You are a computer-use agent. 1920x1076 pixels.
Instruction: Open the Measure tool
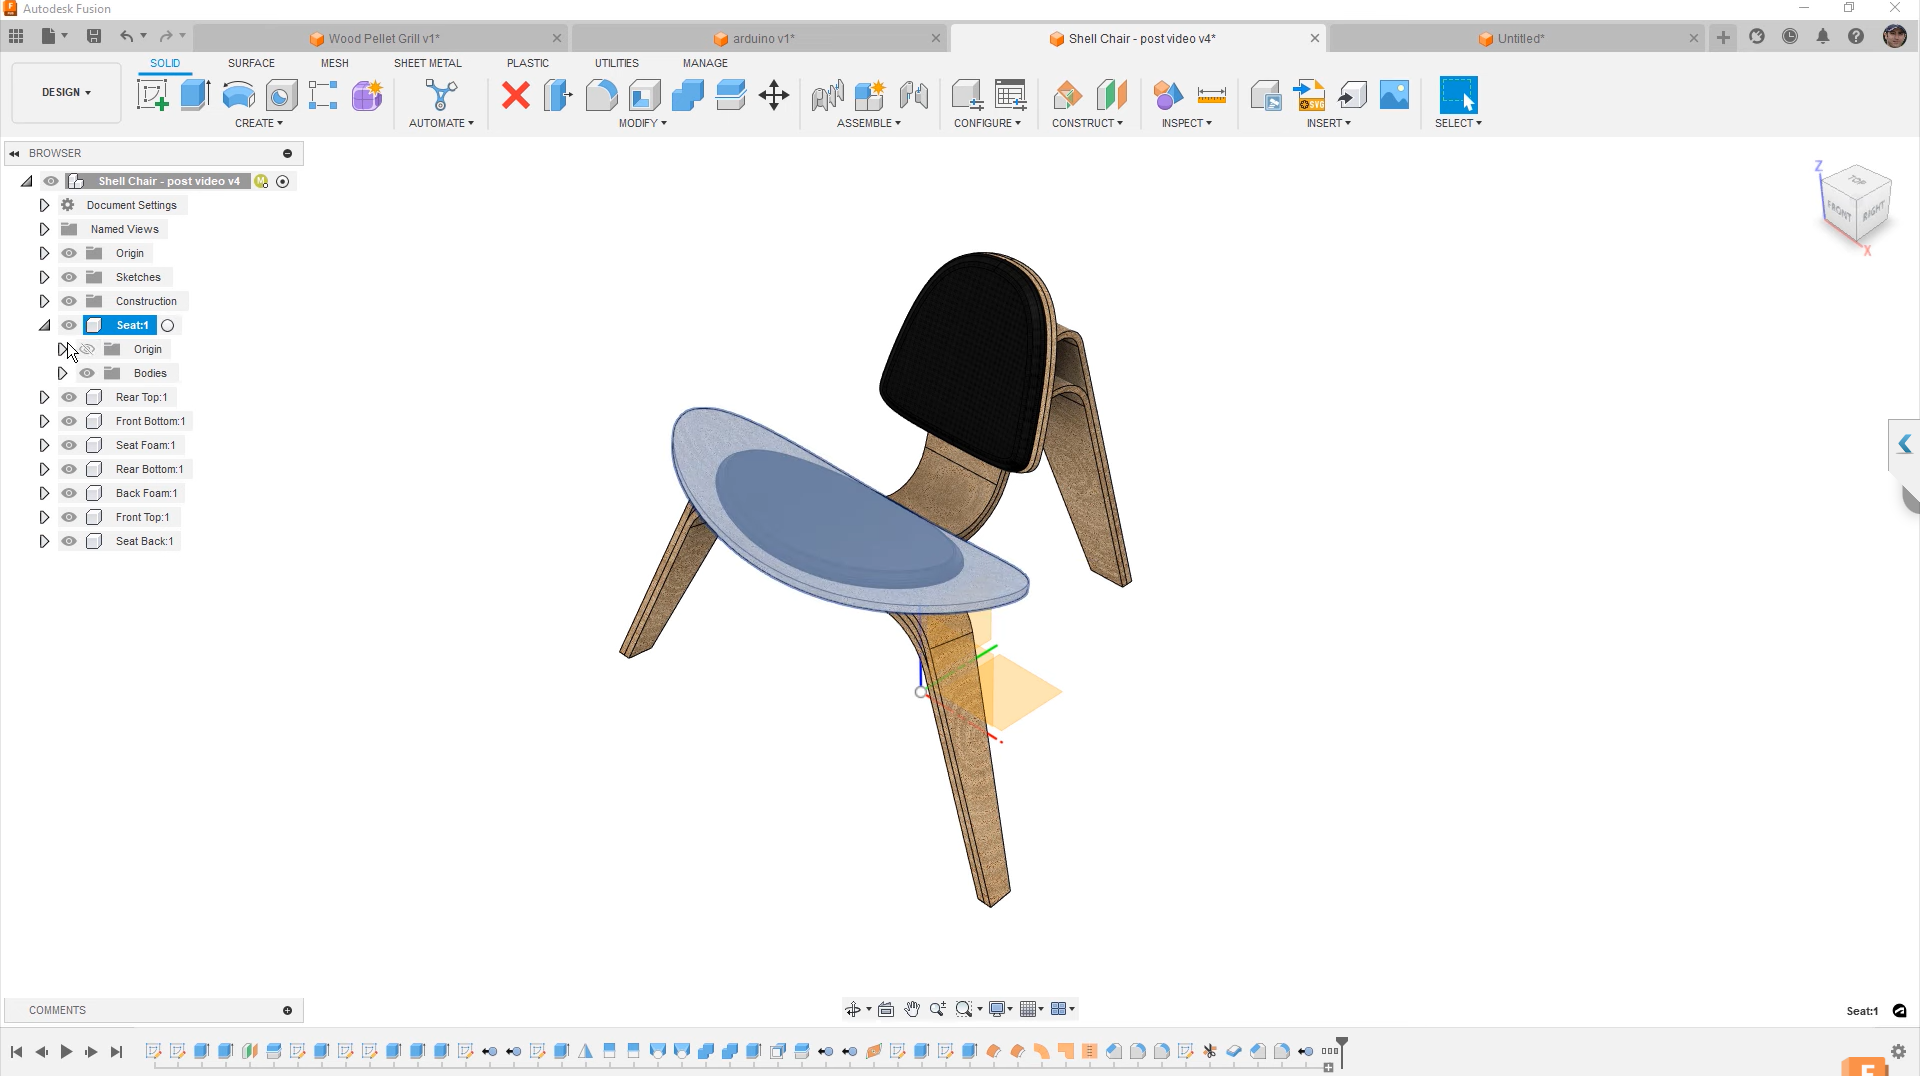1211,95
